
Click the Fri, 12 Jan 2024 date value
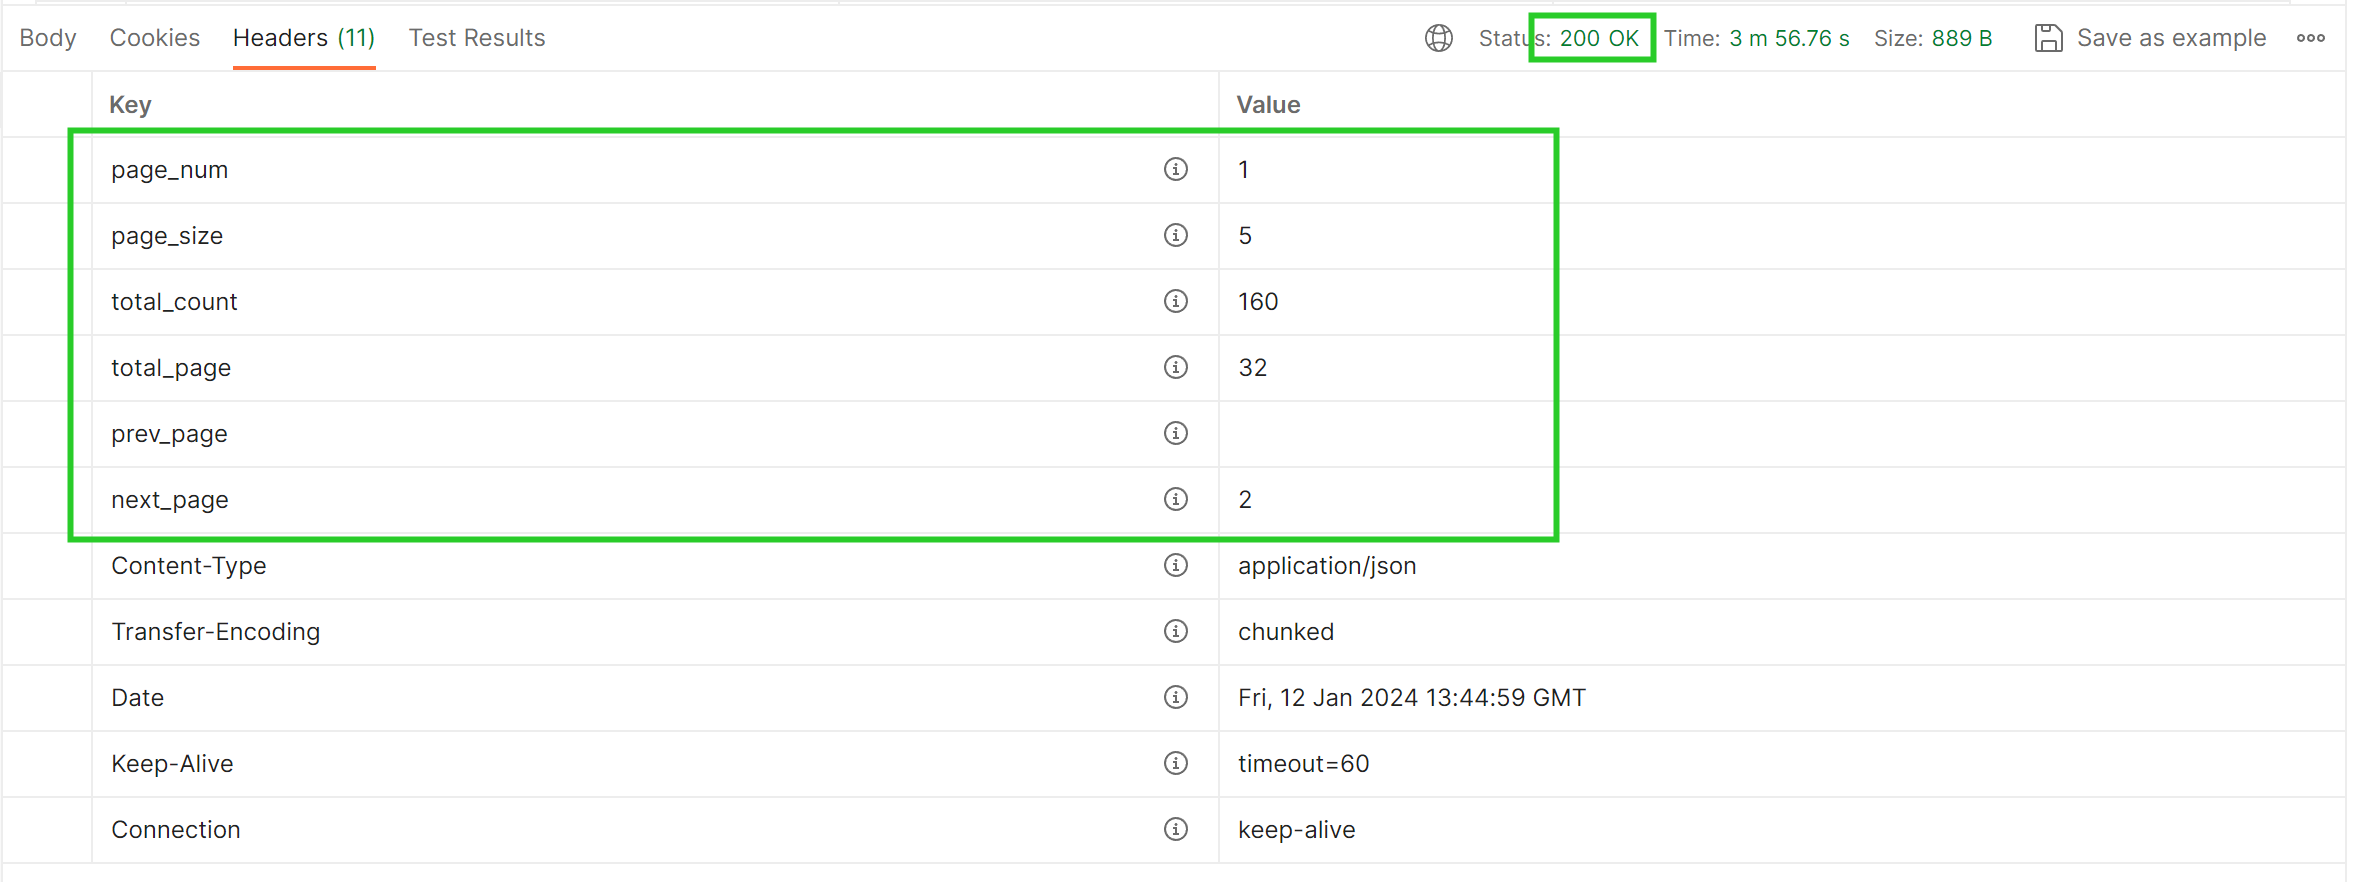point(1412,698)
